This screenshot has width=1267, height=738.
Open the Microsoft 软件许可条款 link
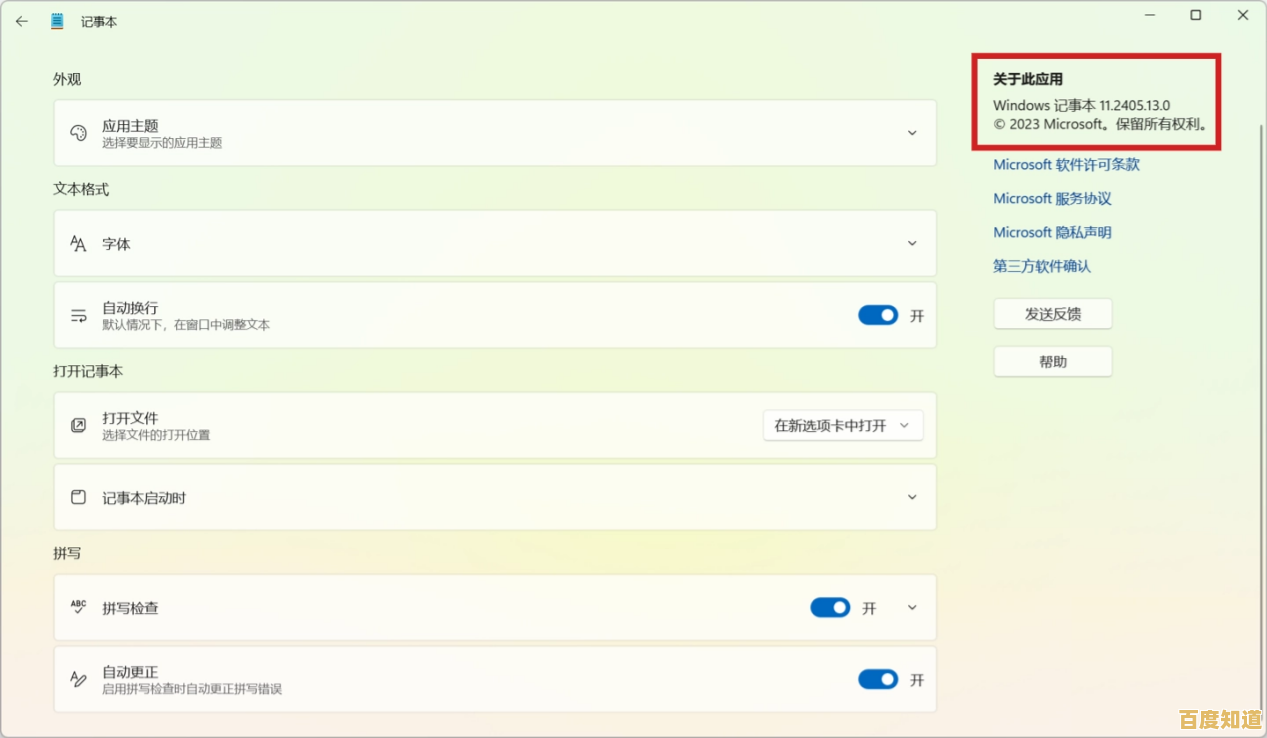click(1066, 165)
